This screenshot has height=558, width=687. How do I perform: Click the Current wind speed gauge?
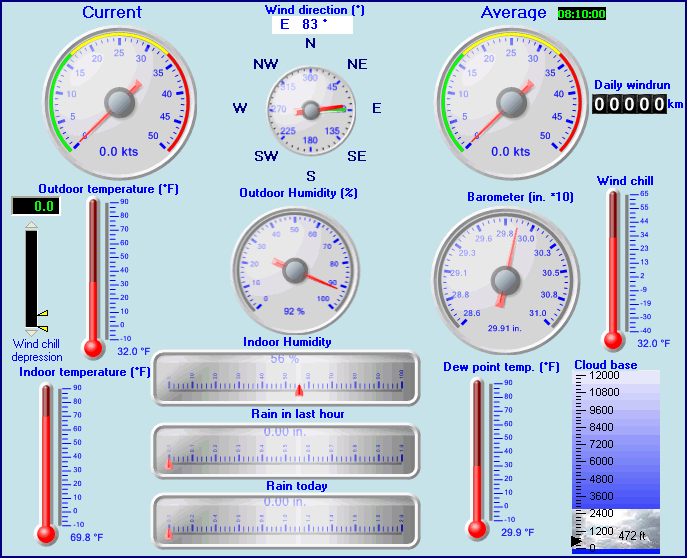(x=119, y=103)
